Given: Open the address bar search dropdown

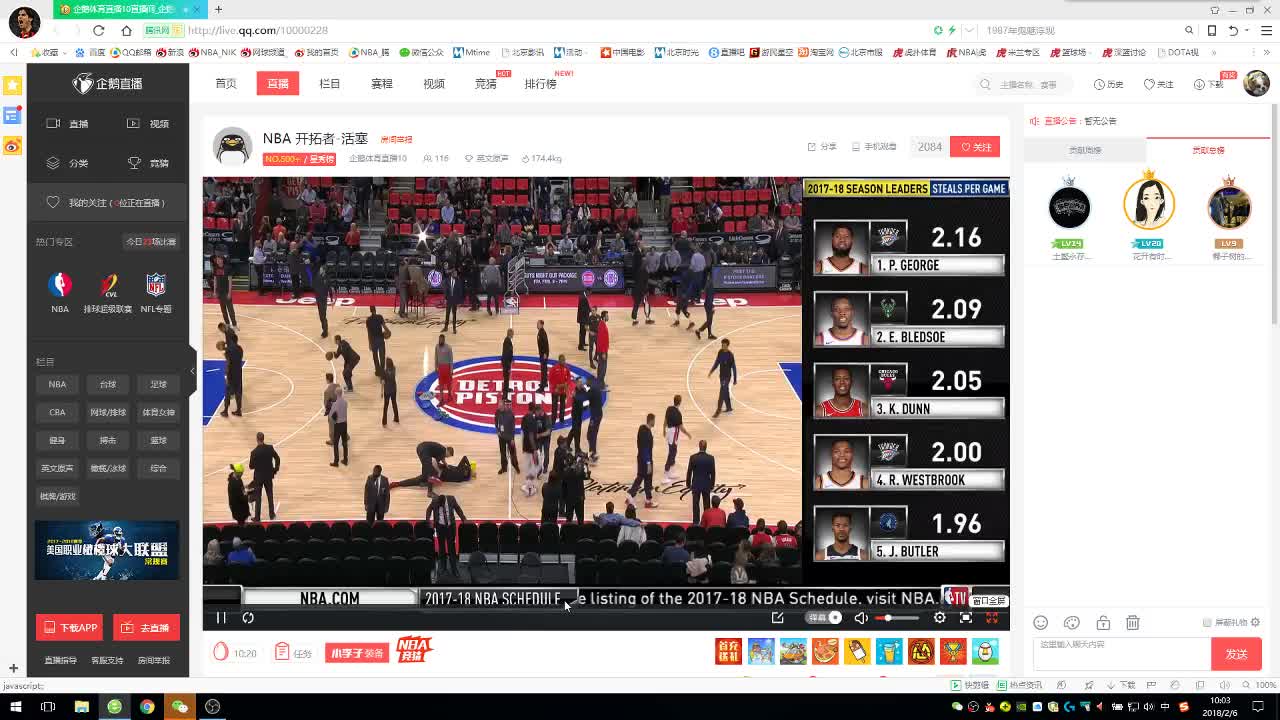Looking at the screenshot, I should click(x=1189, y=31).
